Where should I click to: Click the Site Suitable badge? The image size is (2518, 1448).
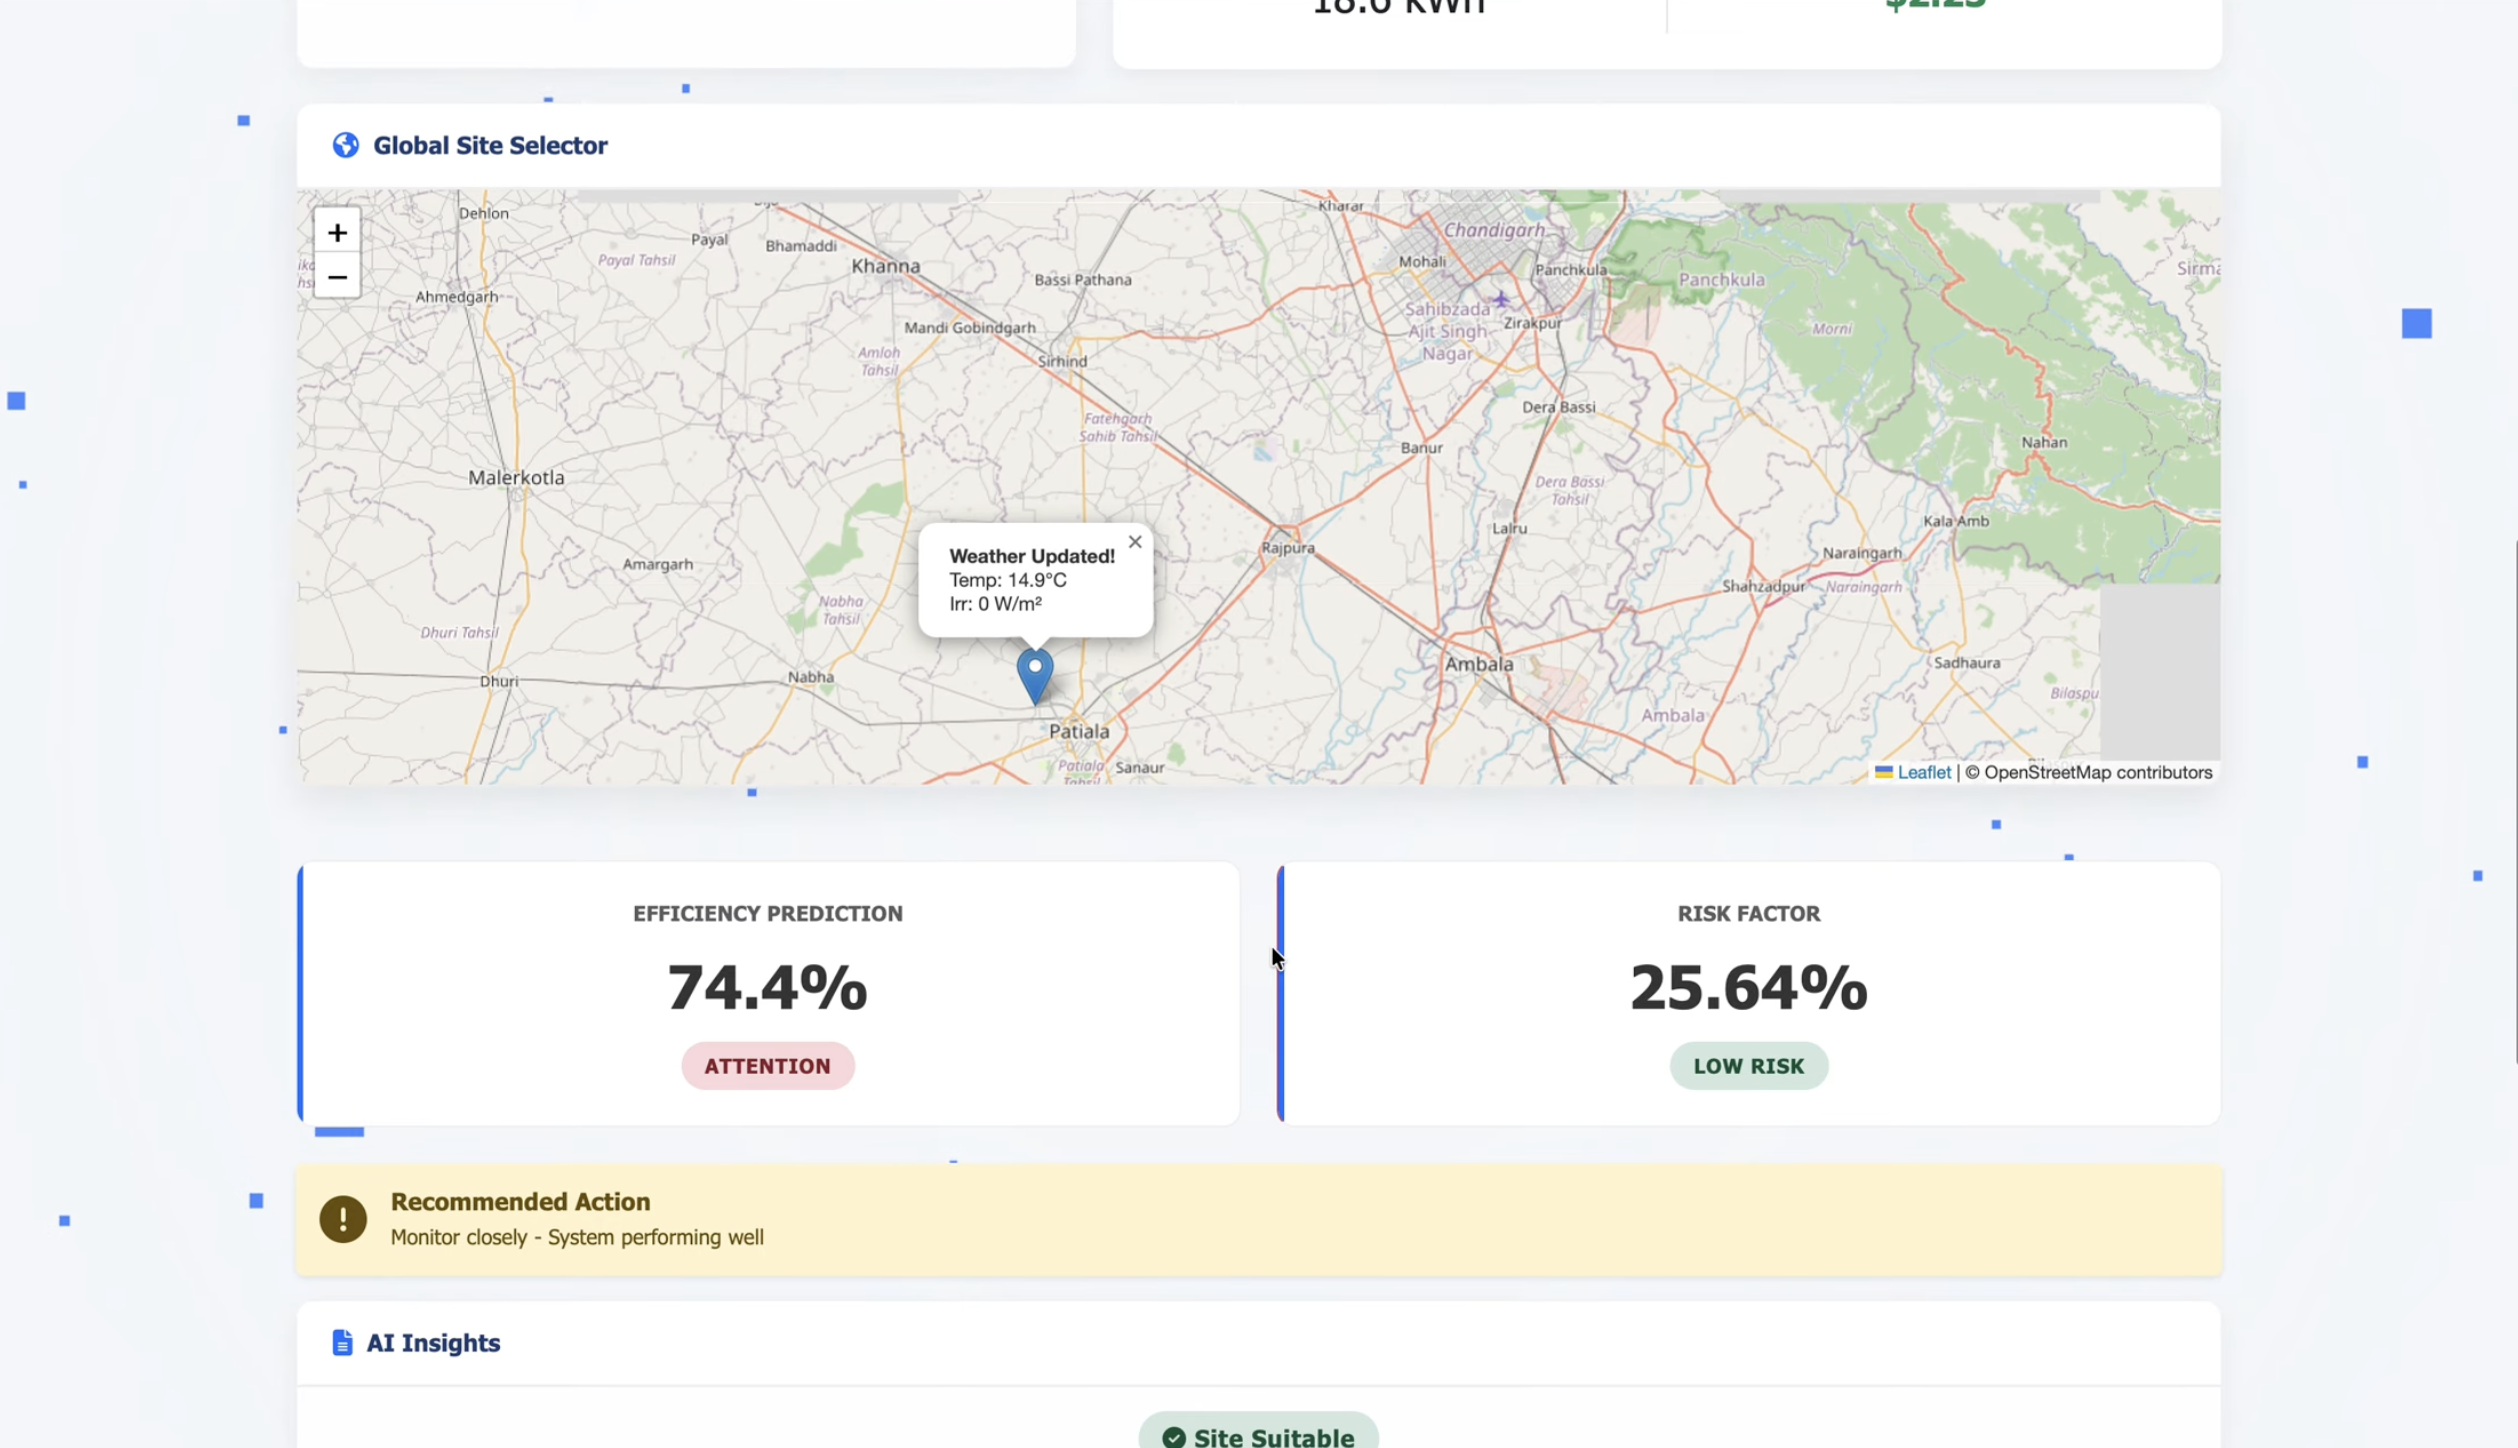[1258, 1436]
